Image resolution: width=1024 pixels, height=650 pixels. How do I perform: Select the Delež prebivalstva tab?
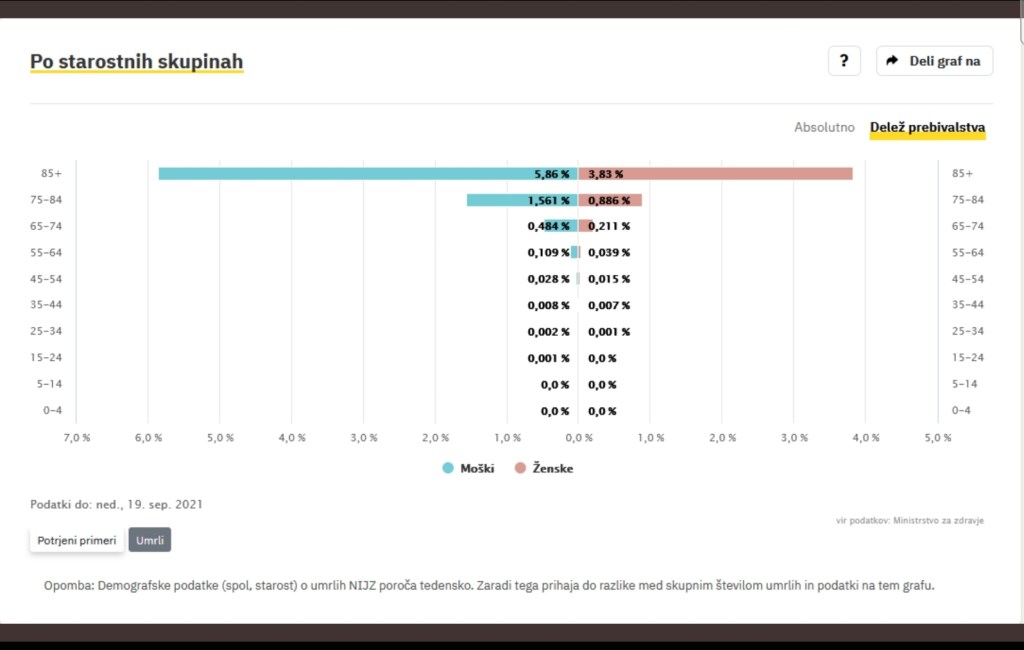927,128
